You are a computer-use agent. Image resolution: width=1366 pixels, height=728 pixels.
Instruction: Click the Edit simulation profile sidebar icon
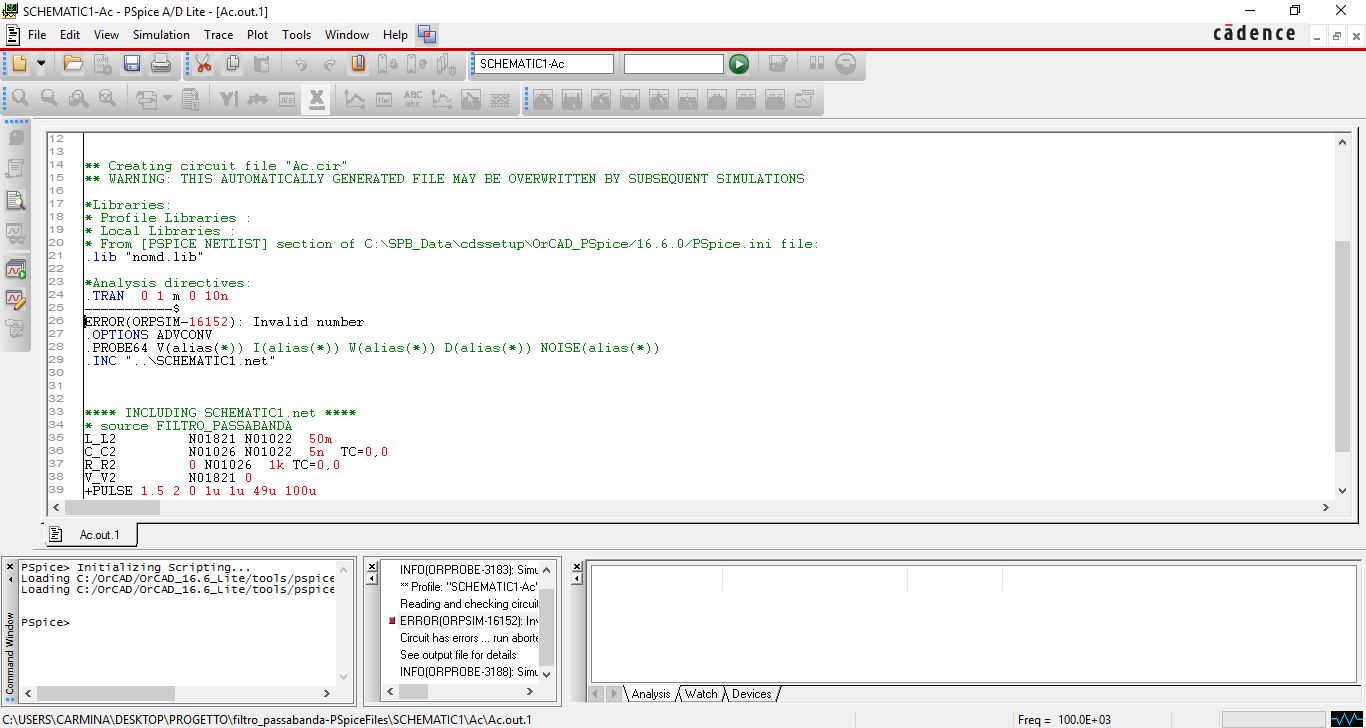click(15, 298)
